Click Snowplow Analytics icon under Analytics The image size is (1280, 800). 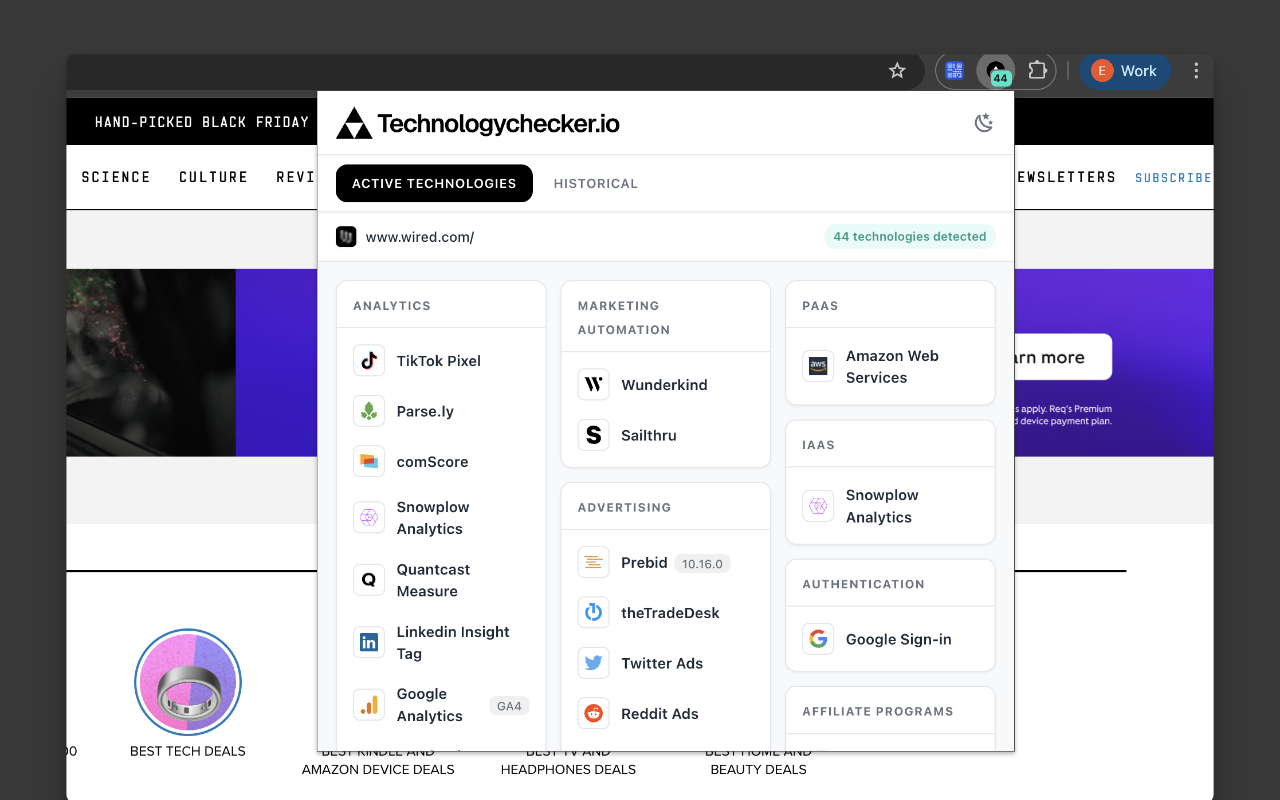369,518
